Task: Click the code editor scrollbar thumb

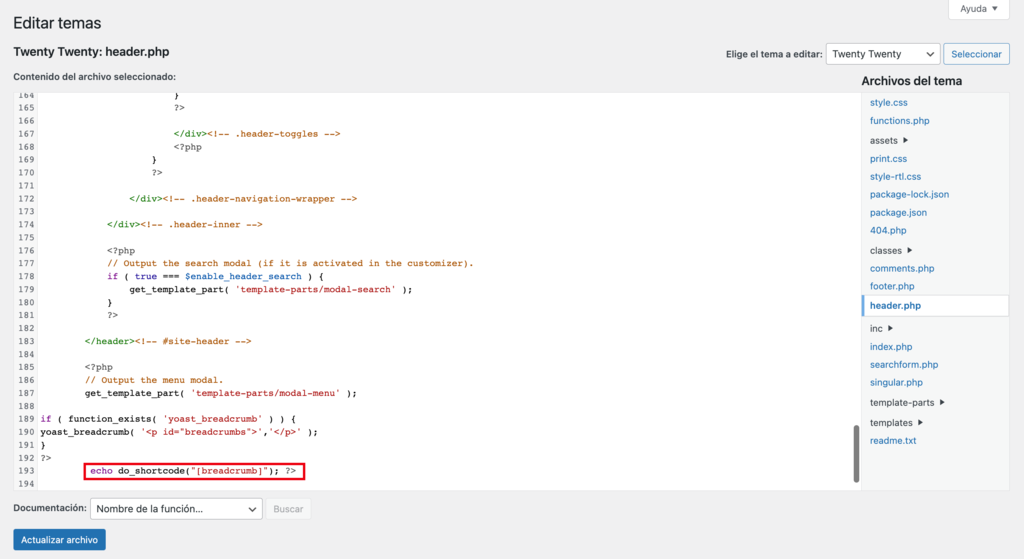Action: tap(856, 454)
